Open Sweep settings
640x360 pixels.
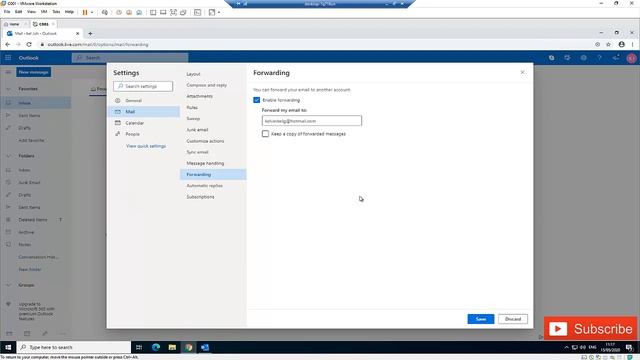click(x=193, y=118)
